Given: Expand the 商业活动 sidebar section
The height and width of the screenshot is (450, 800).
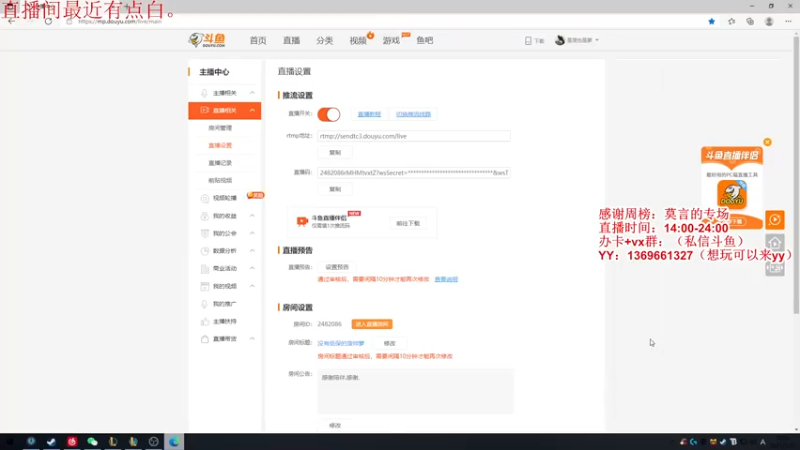Looking at the screenshot, I should [x=252, y=268].
